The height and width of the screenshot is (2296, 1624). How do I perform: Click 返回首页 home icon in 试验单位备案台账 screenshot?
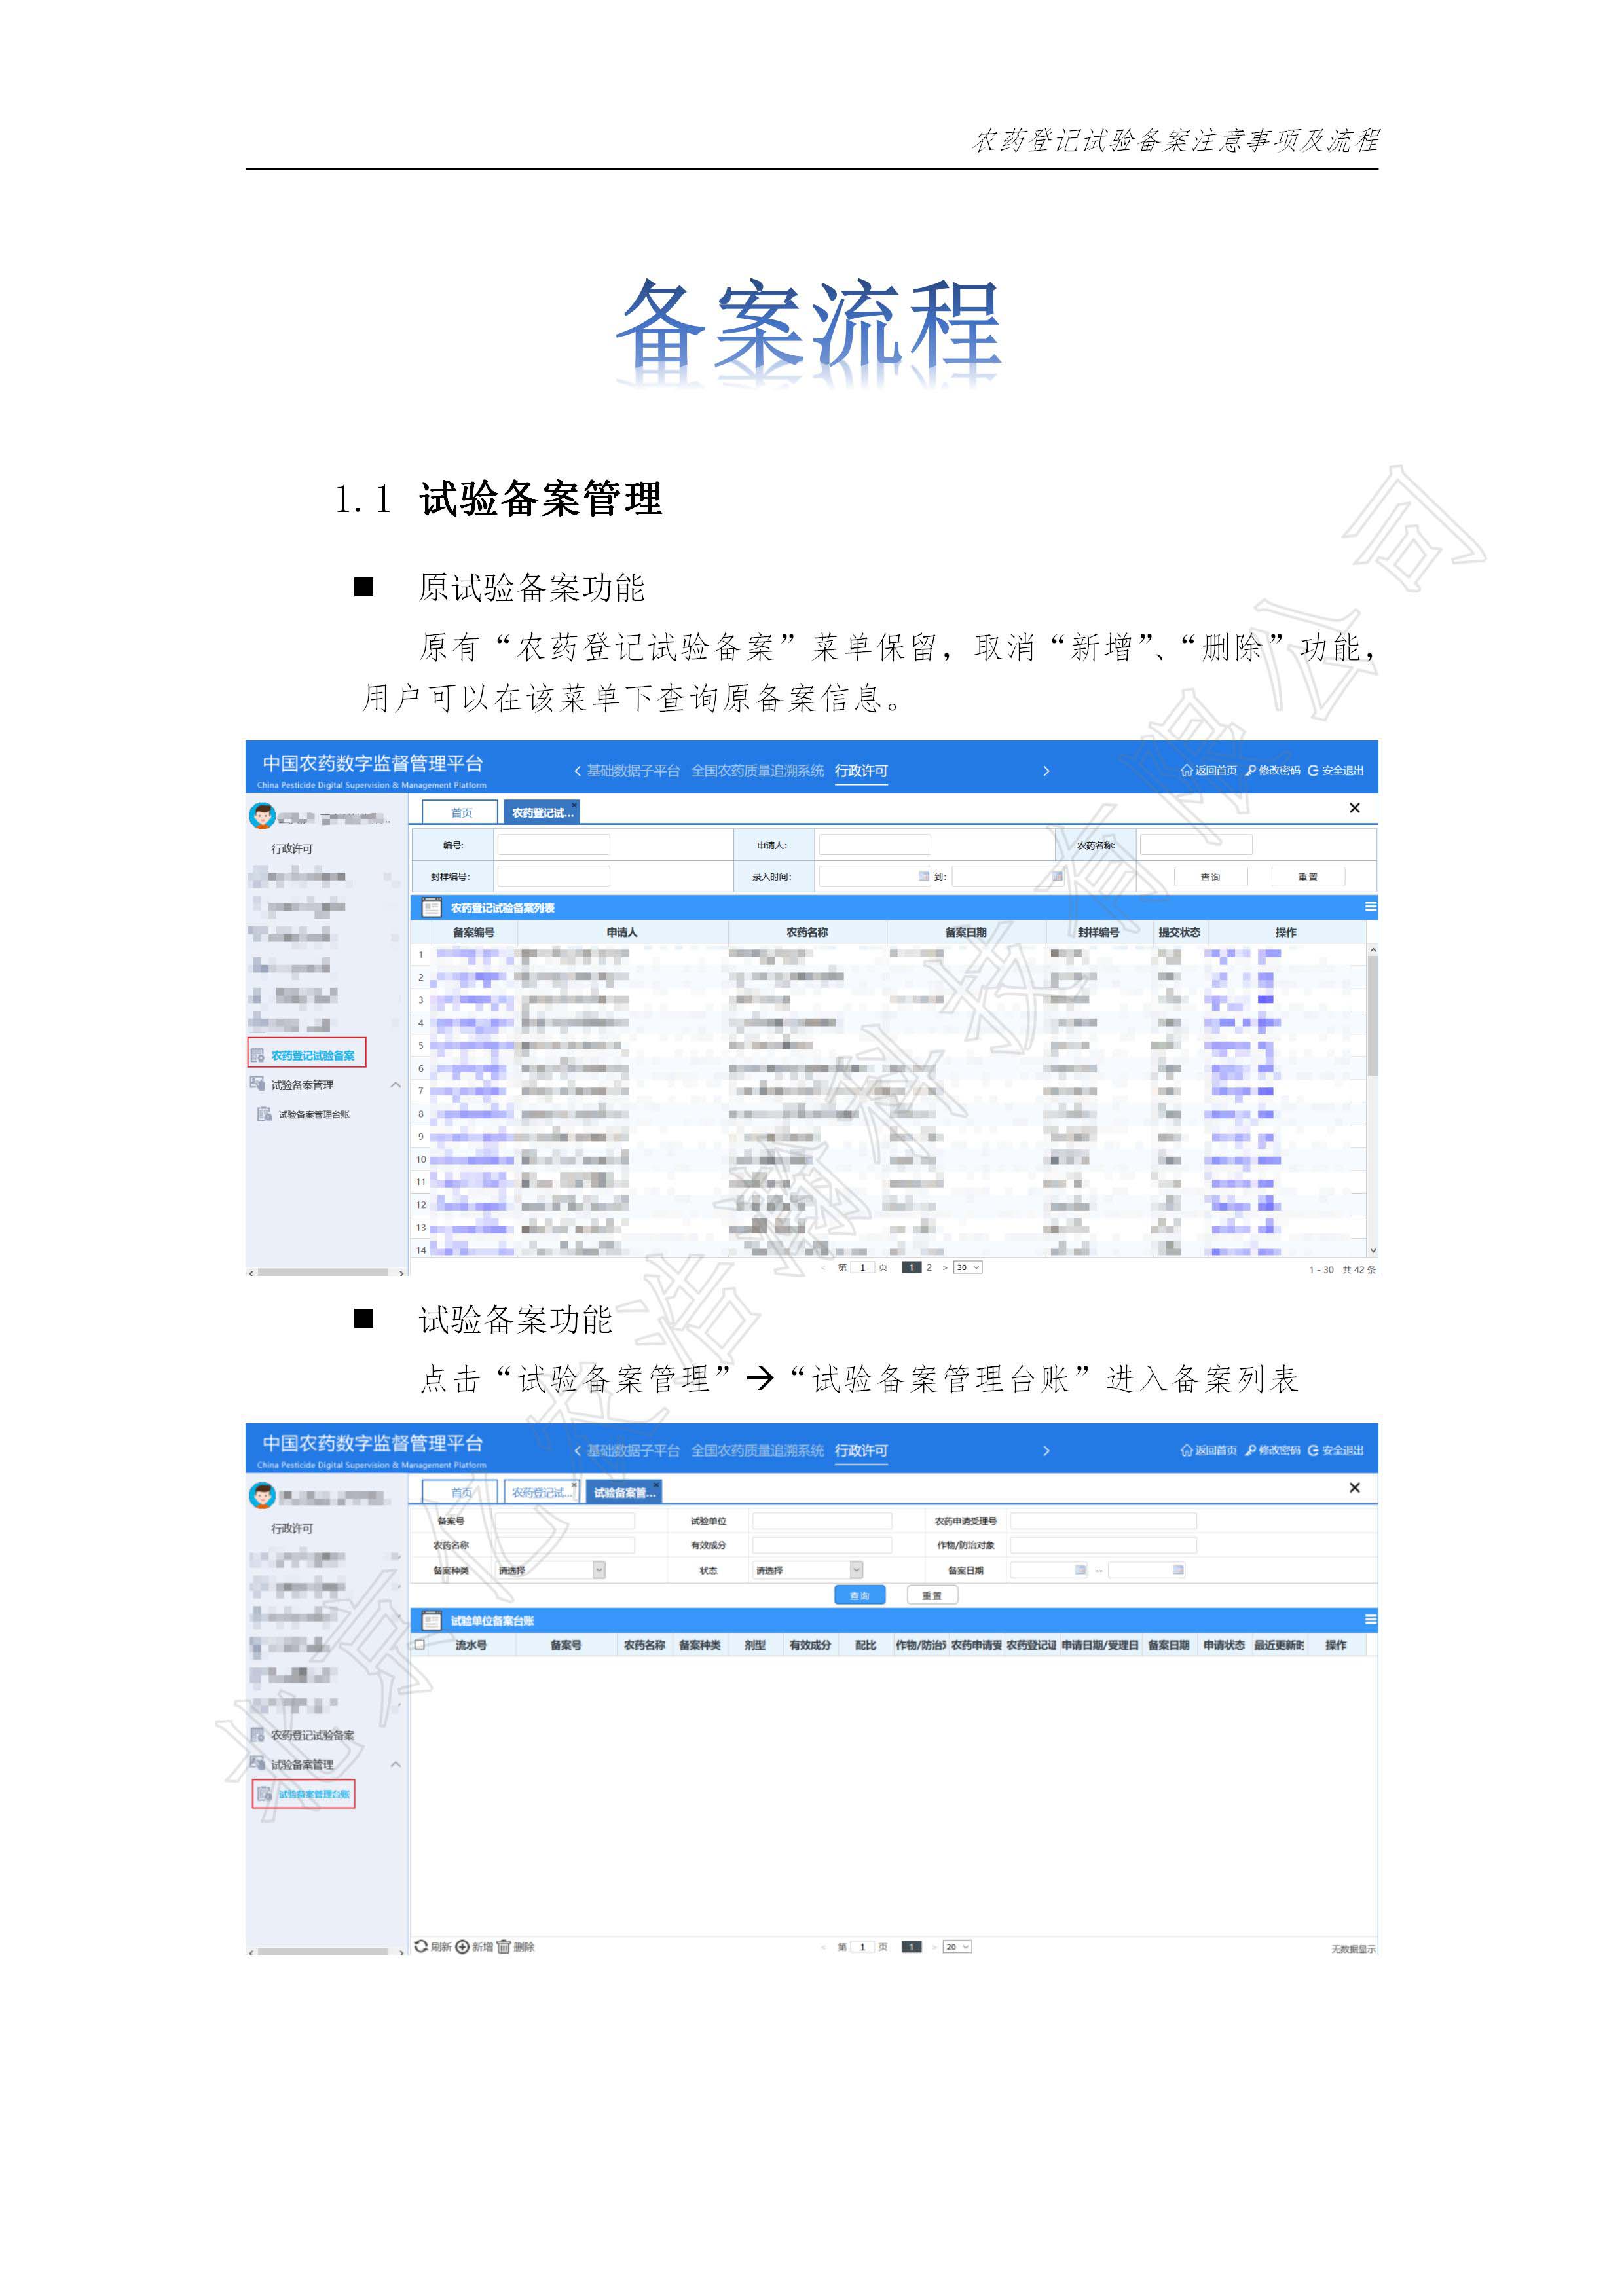[x=1186, y=1450]
